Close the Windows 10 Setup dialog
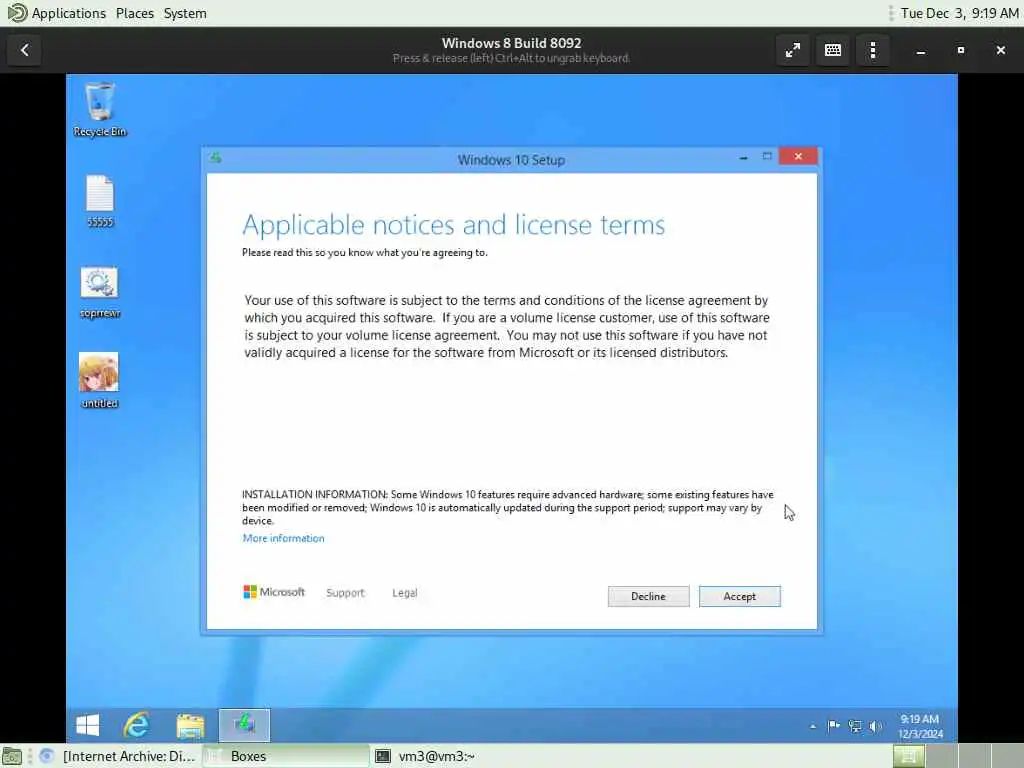 (798, 156)
